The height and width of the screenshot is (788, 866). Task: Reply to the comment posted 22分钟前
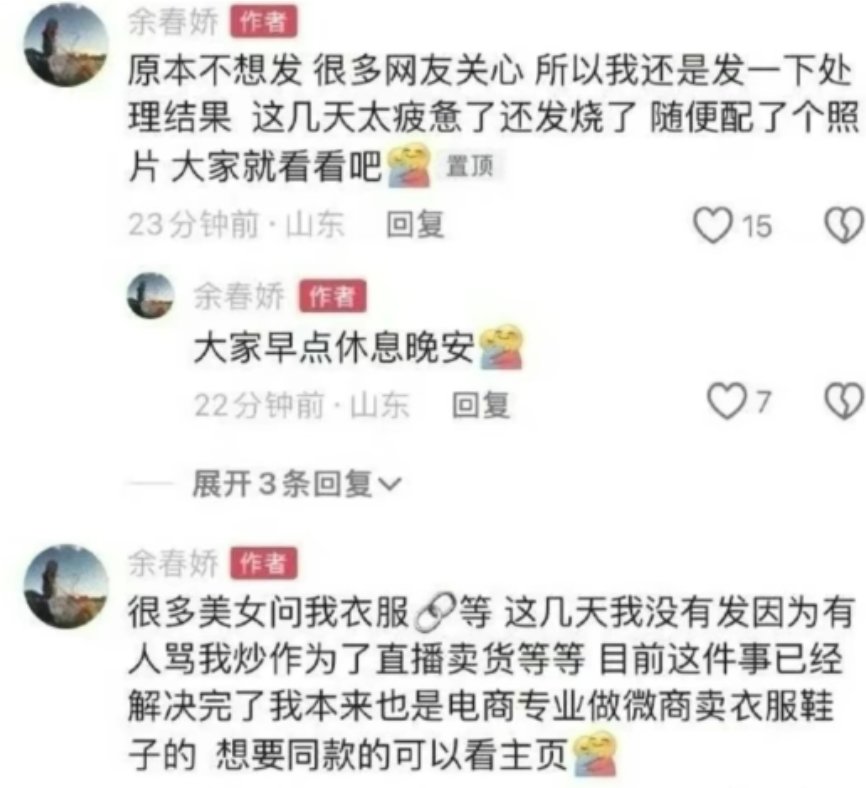coord(480,405)
